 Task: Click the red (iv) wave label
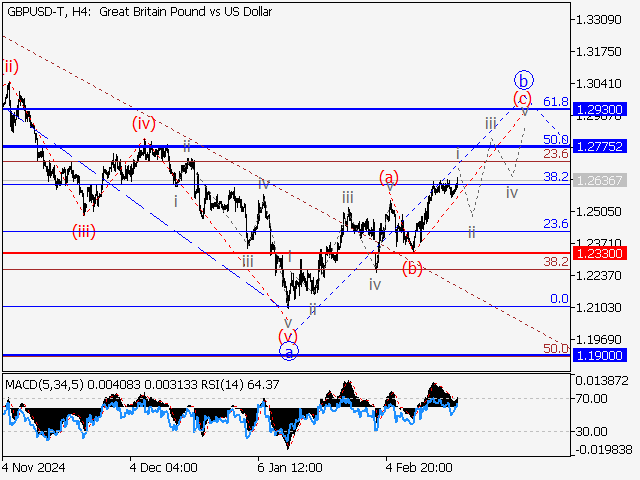(x=145, y=124)
